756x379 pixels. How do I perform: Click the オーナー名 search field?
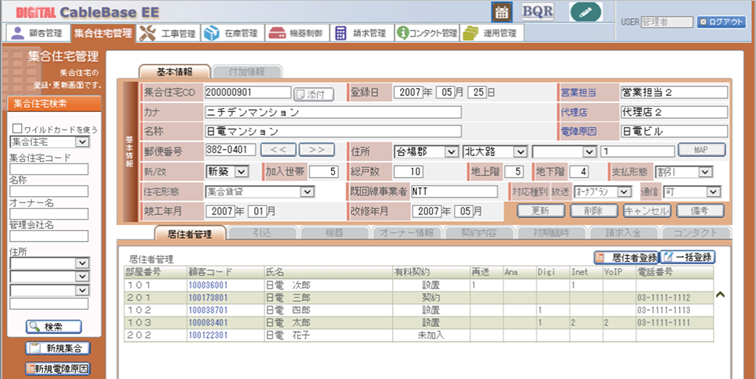click(x=49, y=214)
